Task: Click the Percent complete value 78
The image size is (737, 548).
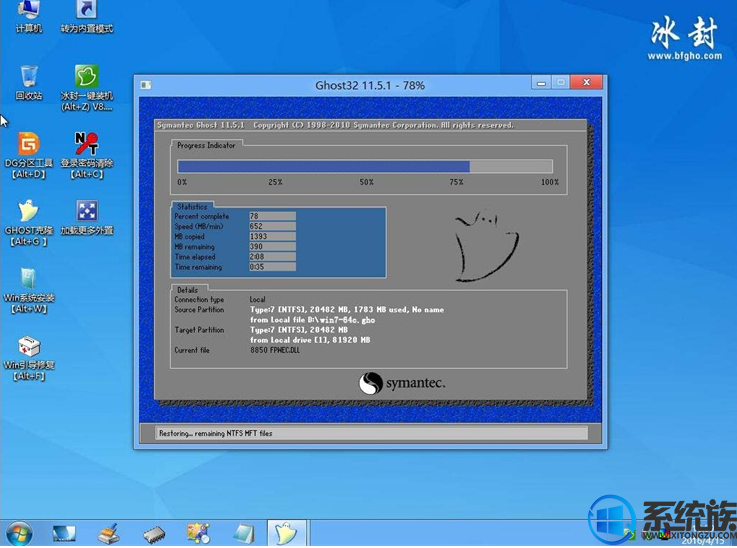Action: [x=272, y=216]
